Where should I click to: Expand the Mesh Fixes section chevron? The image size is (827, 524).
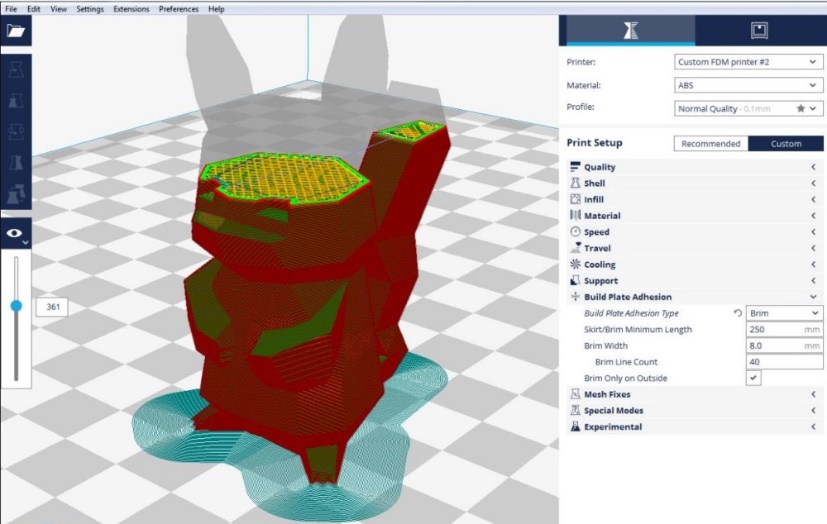click(813, 394)
